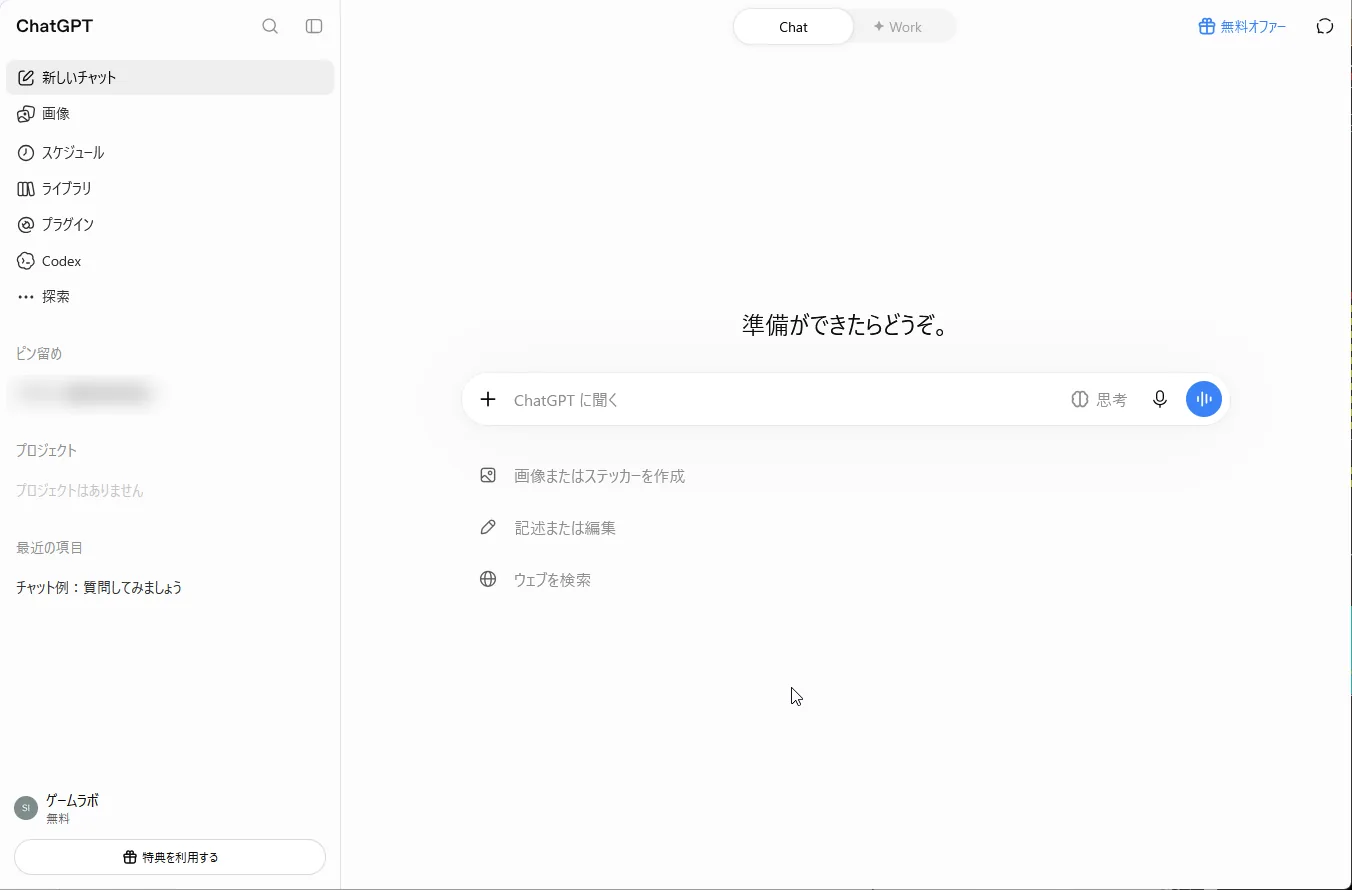Select ライブラリ in the sidebar
This screenshot has width=1352, height=890.
170,188
